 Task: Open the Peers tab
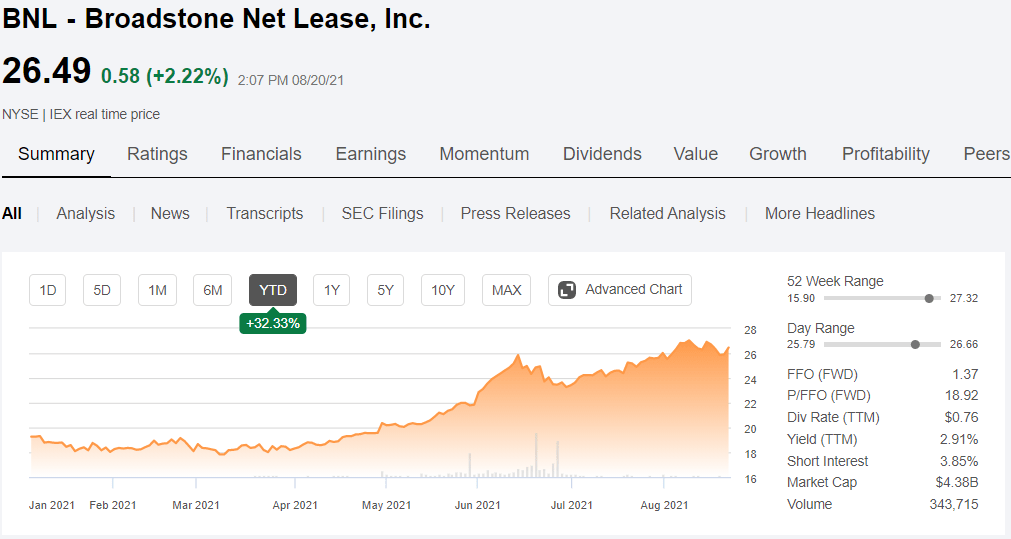[986, 154]
